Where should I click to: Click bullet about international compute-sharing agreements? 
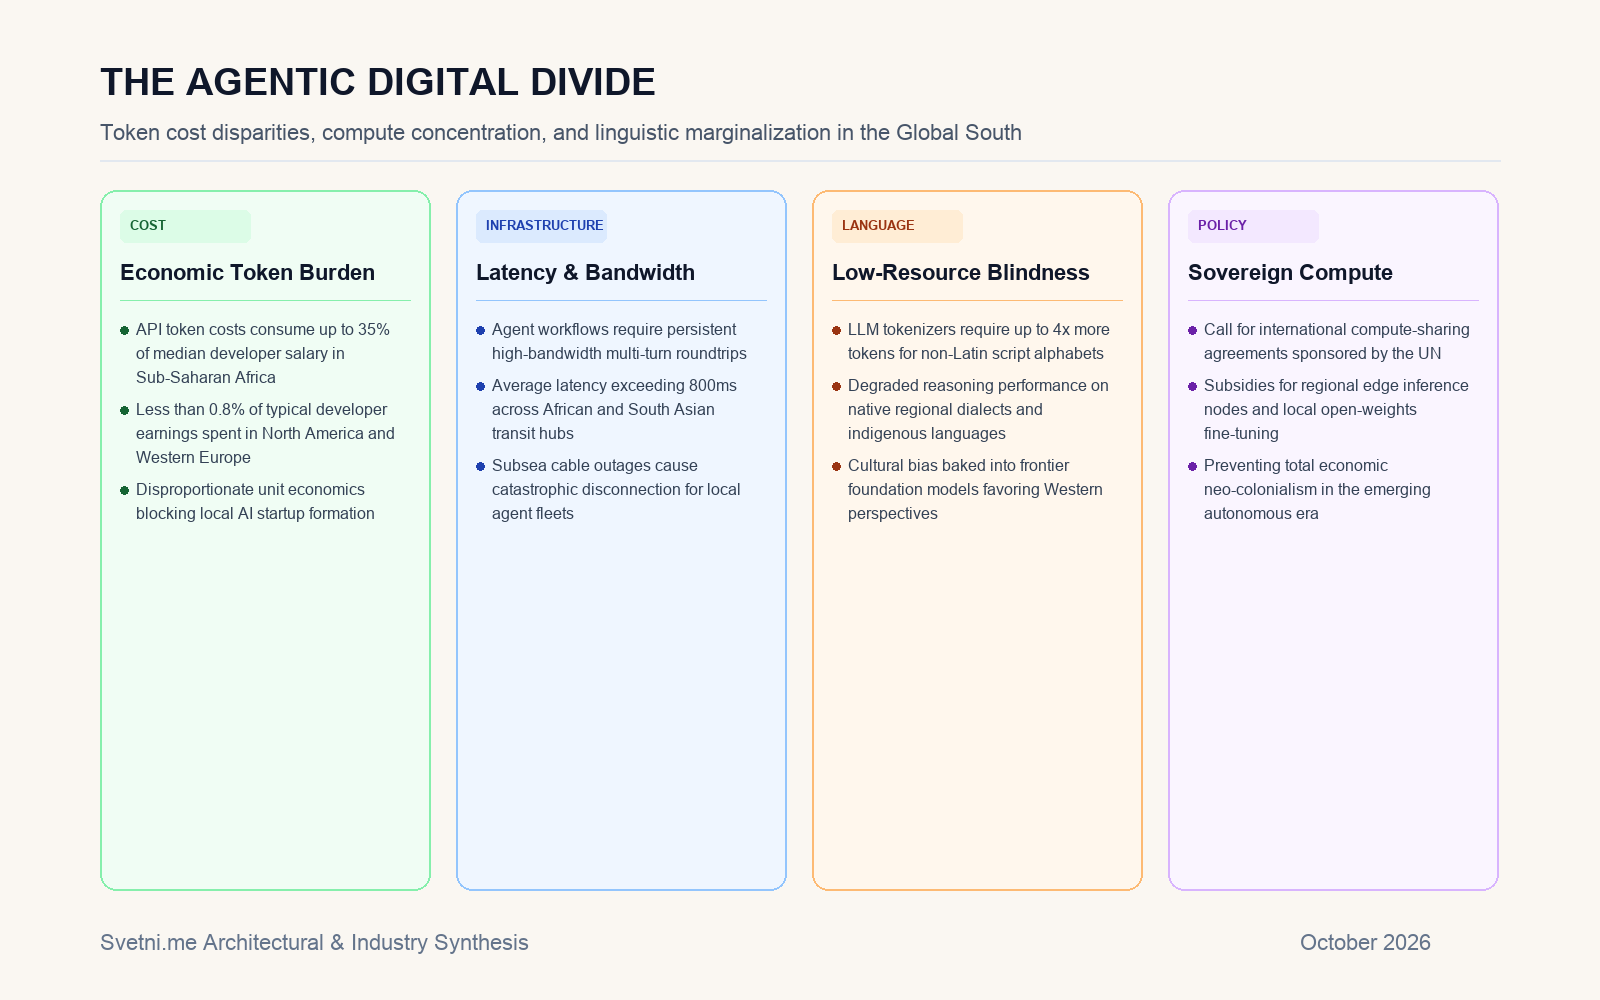tap(1330, 341)
